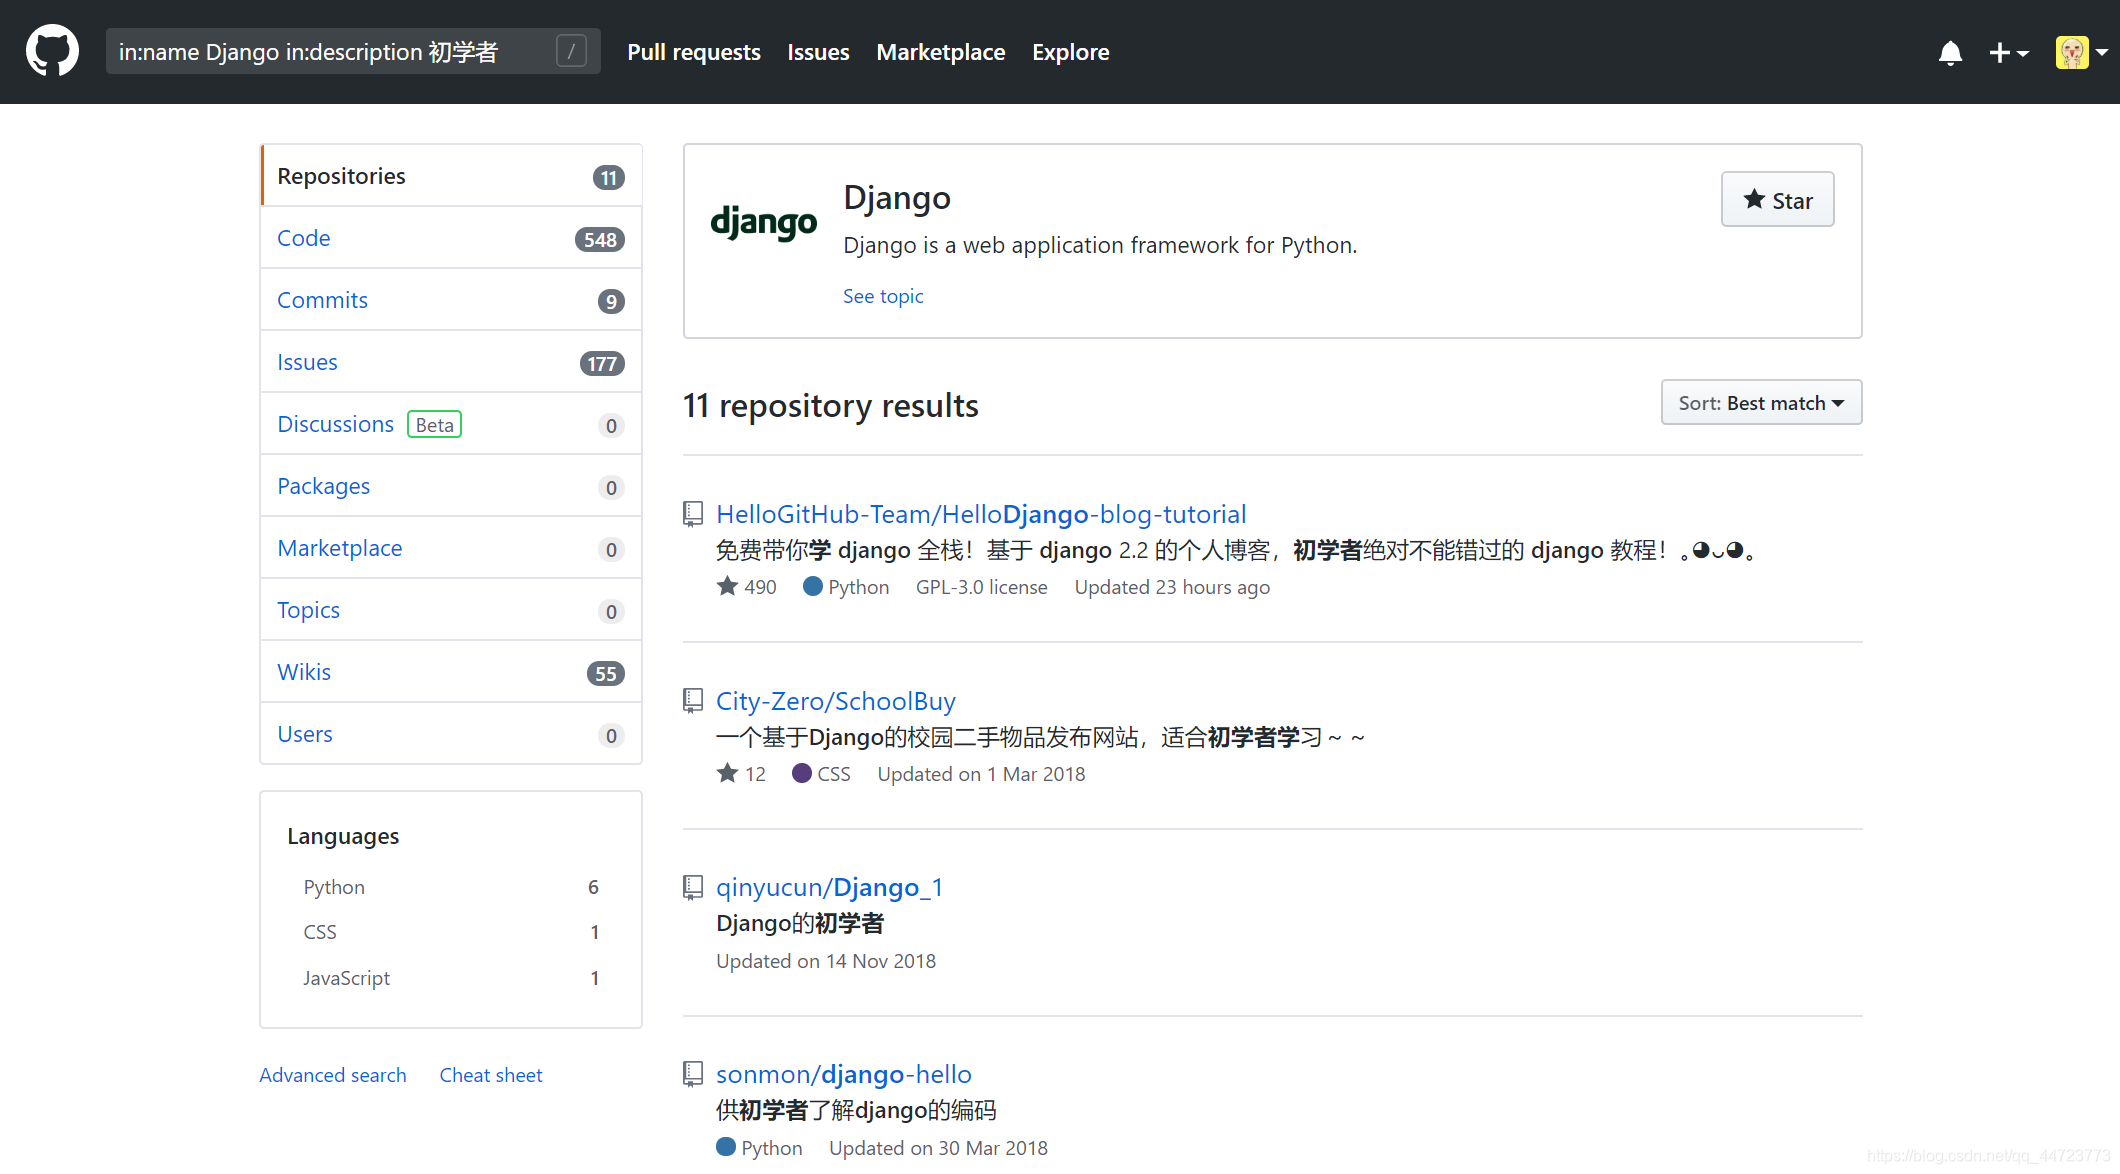Filter results by Python language
Screen dimensions: 2120x1174
tap(451, 887)
